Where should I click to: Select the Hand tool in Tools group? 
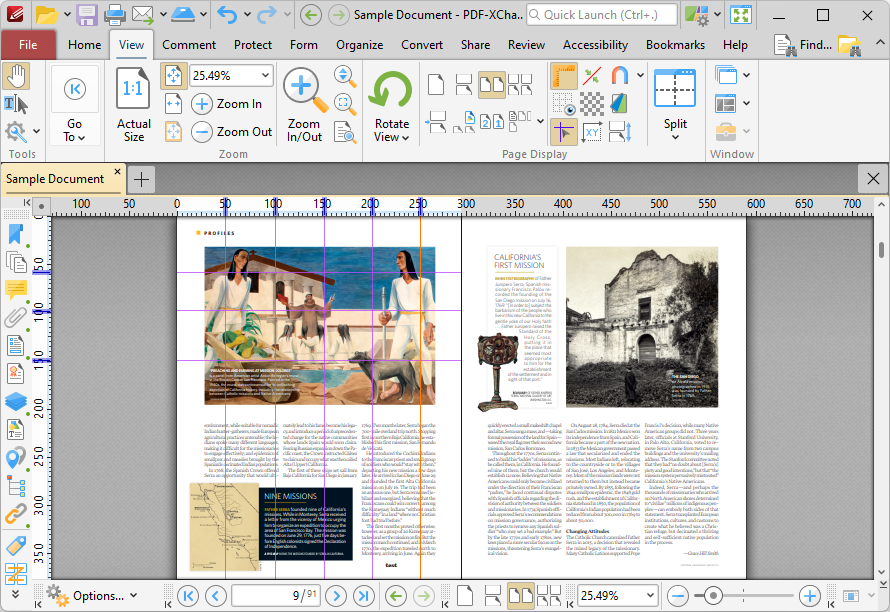point(16,77)
